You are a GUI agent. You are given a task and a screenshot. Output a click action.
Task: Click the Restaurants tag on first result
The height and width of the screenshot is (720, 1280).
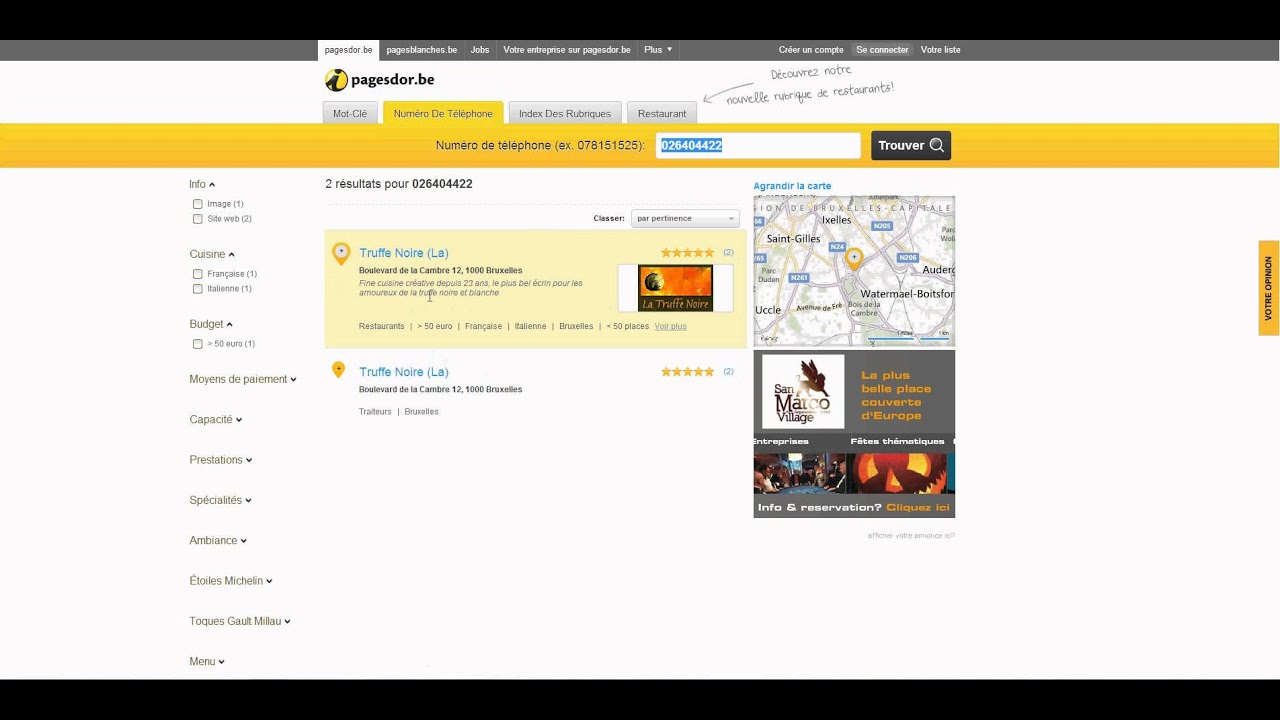pos(382,326)
